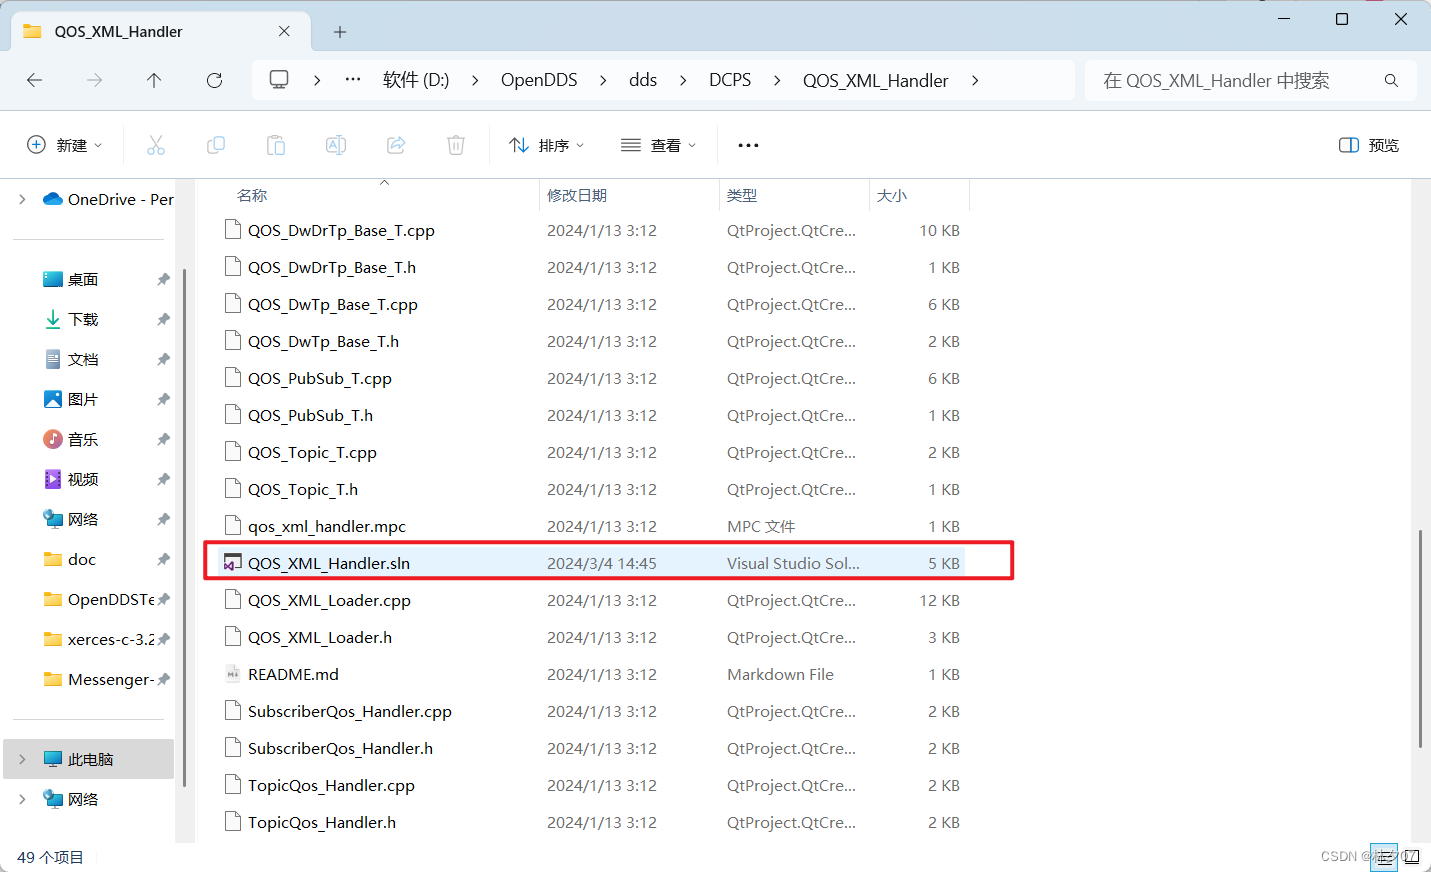The width and height of the screenshot is (1431, 872).
Task: Close the QOS_XML_Handler tab
Action: tap(284, 31)
